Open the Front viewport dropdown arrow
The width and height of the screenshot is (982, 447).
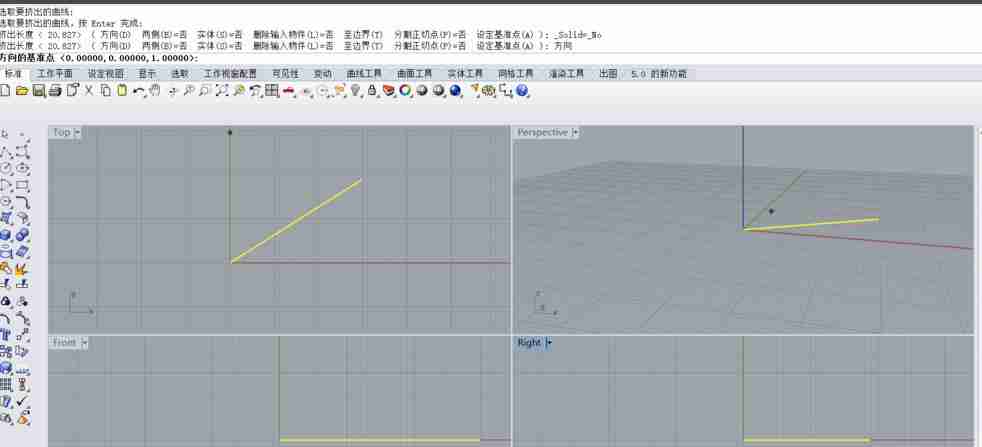[83, 342]
